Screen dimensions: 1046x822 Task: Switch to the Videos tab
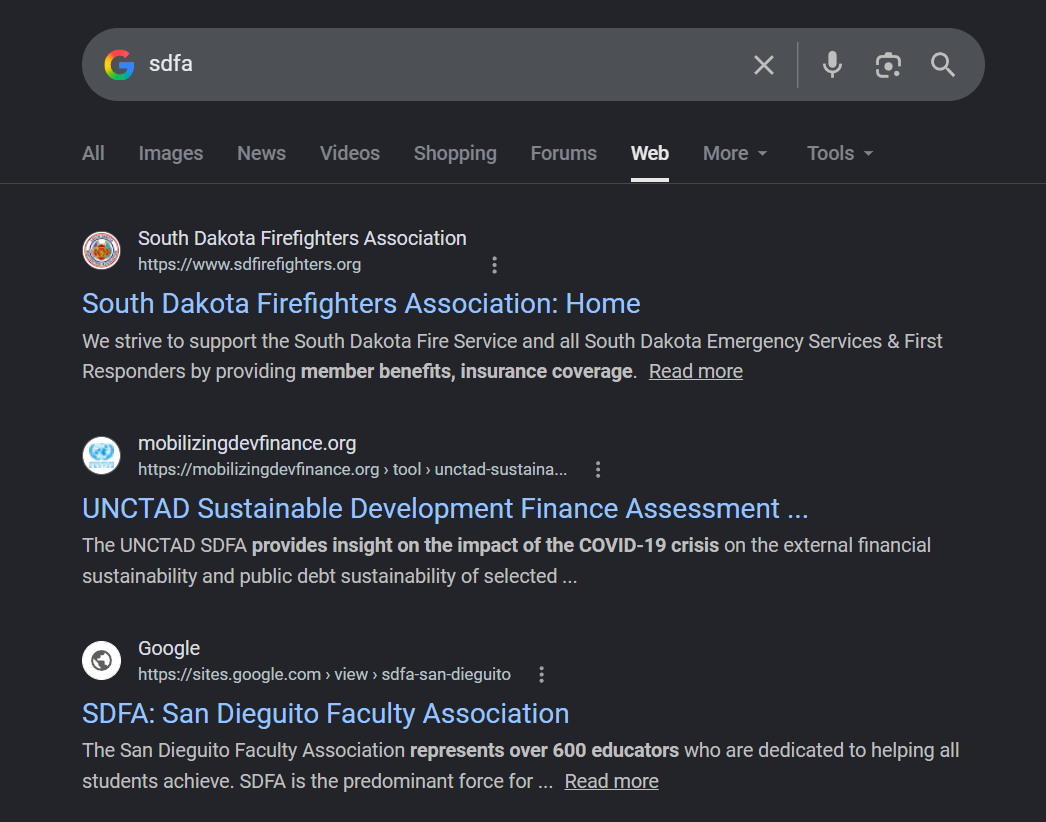(x=350, y=153)
